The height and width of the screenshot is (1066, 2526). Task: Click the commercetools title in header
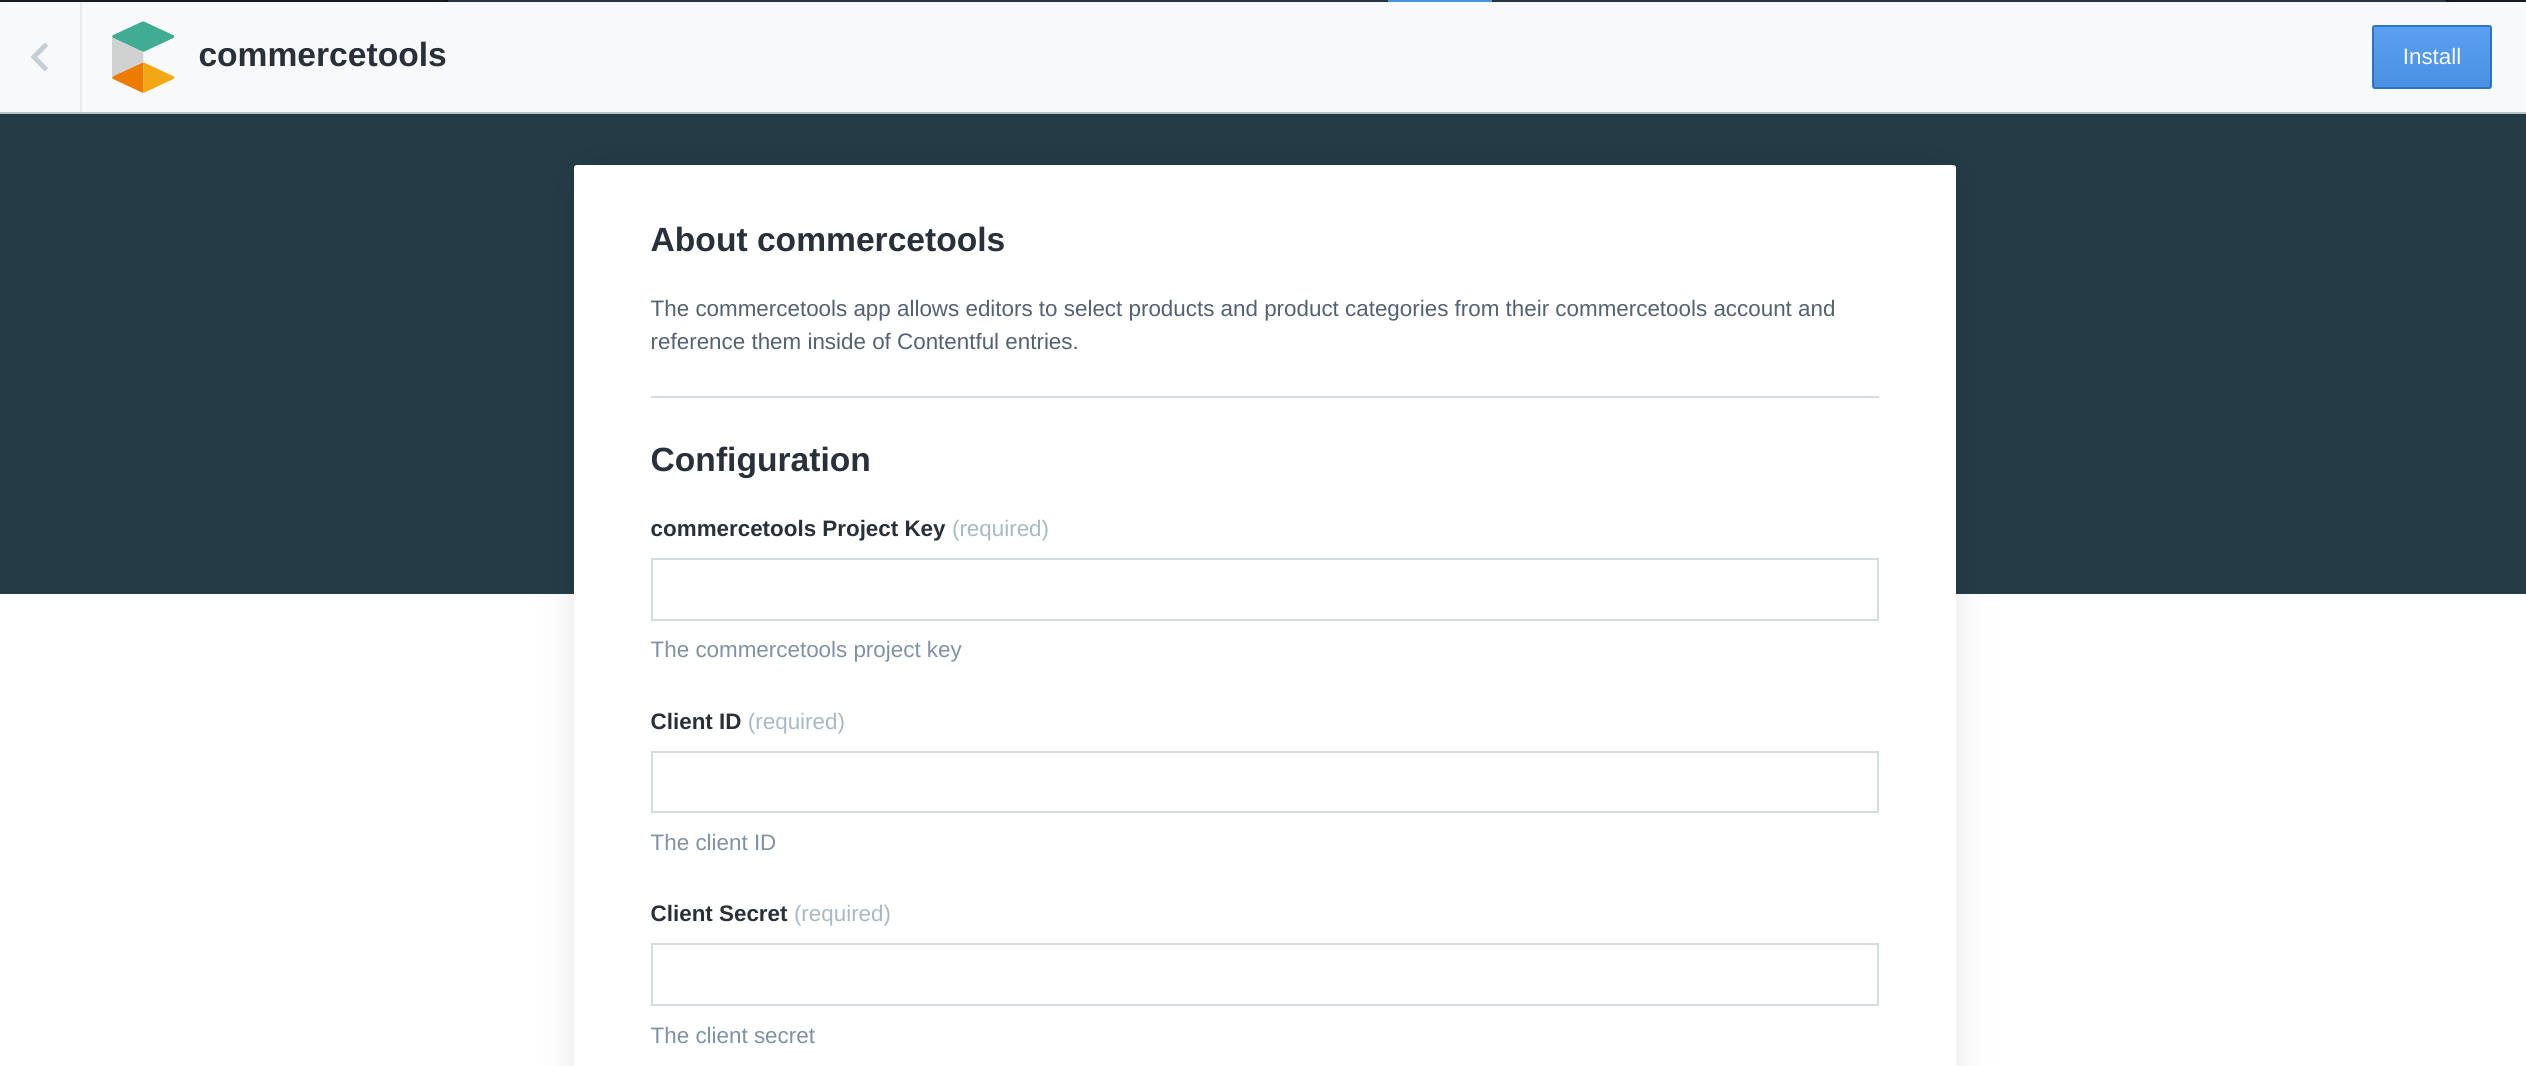pos(322,55)
